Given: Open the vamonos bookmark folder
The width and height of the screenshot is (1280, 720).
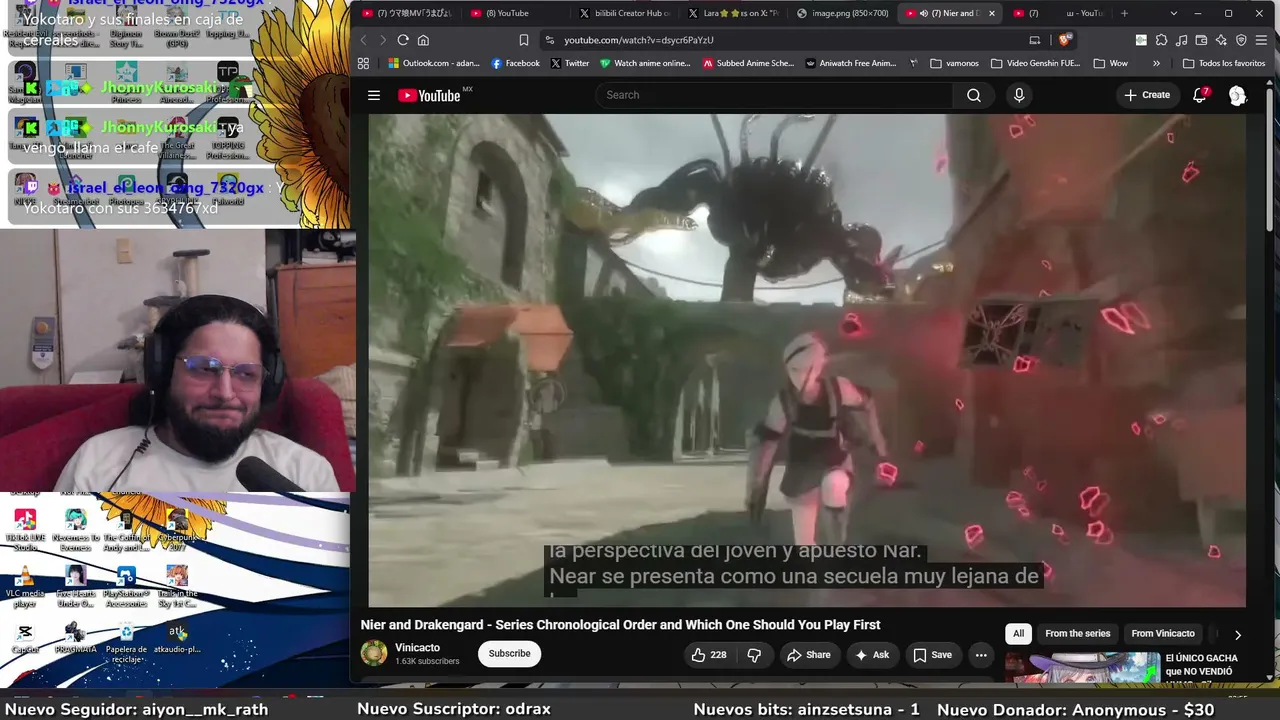Looking at the screenshot, I should 955,63.
